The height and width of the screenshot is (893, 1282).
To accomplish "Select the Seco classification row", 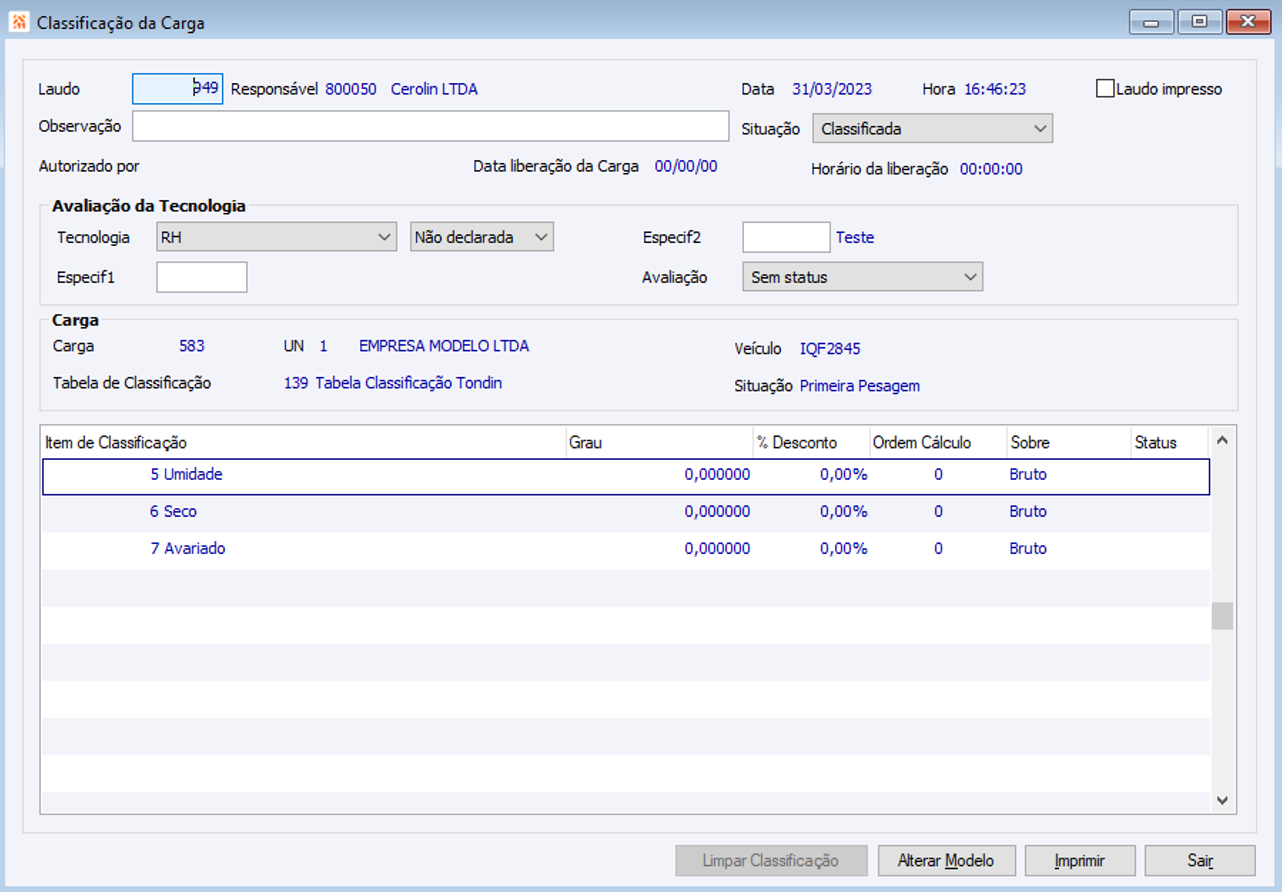I will pyautogui.click(x=173, y=512).
